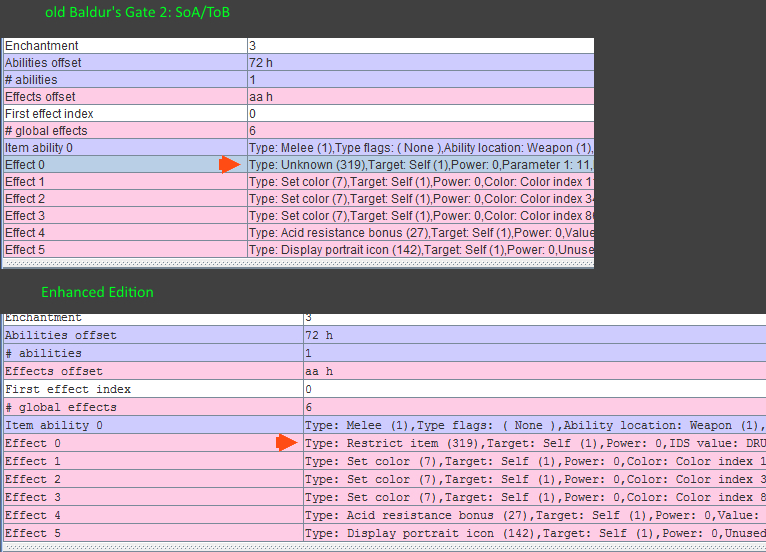Open Effect 3 'Set color (7)' value, top table
The height and width of the screenshot is (552, 766).
[421, 216]
